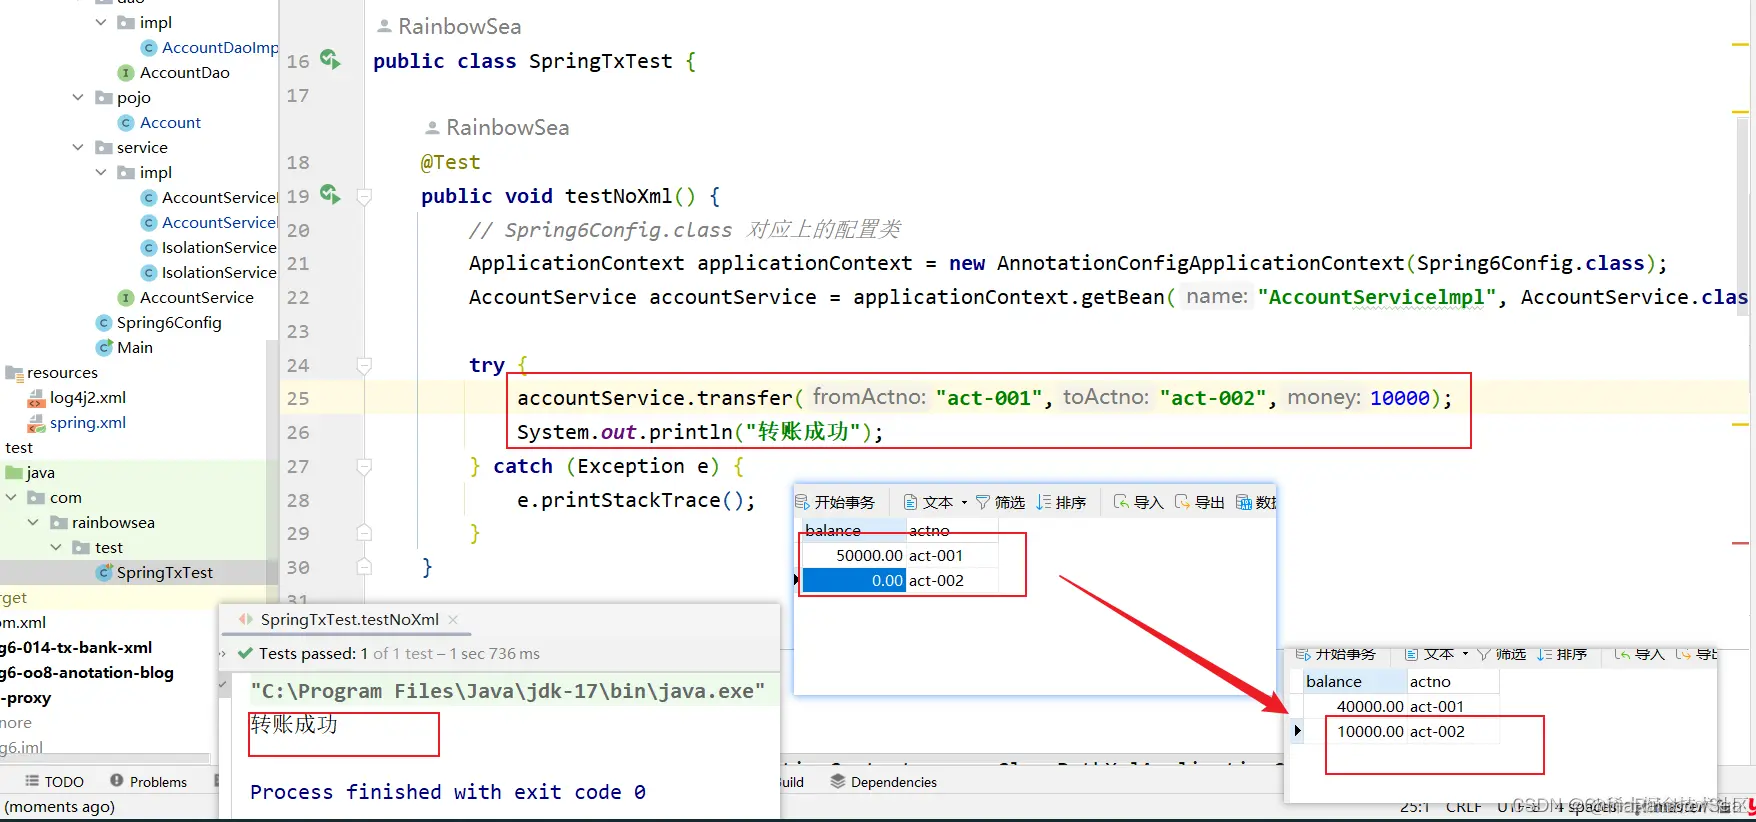Select the 40000.00 balance cell

[x=1356, y=706]
